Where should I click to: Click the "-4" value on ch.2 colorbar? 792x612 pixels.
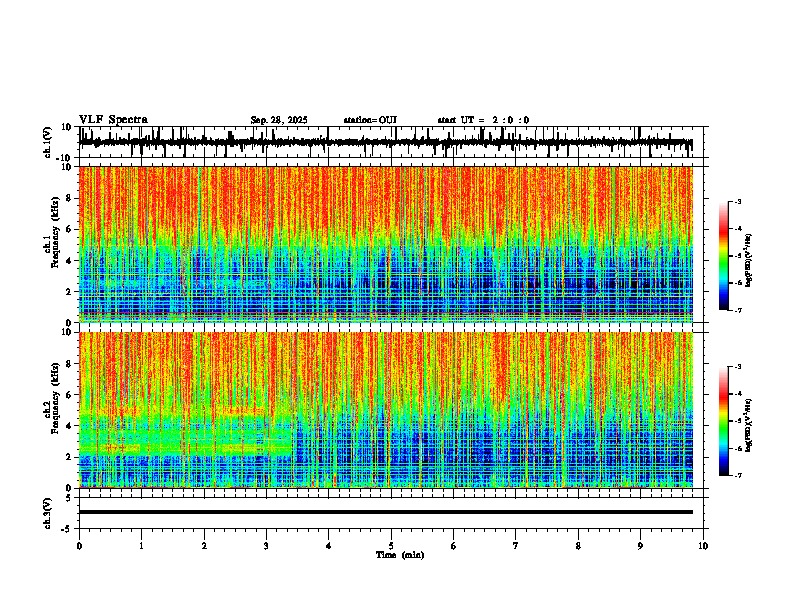coord(737,394)
